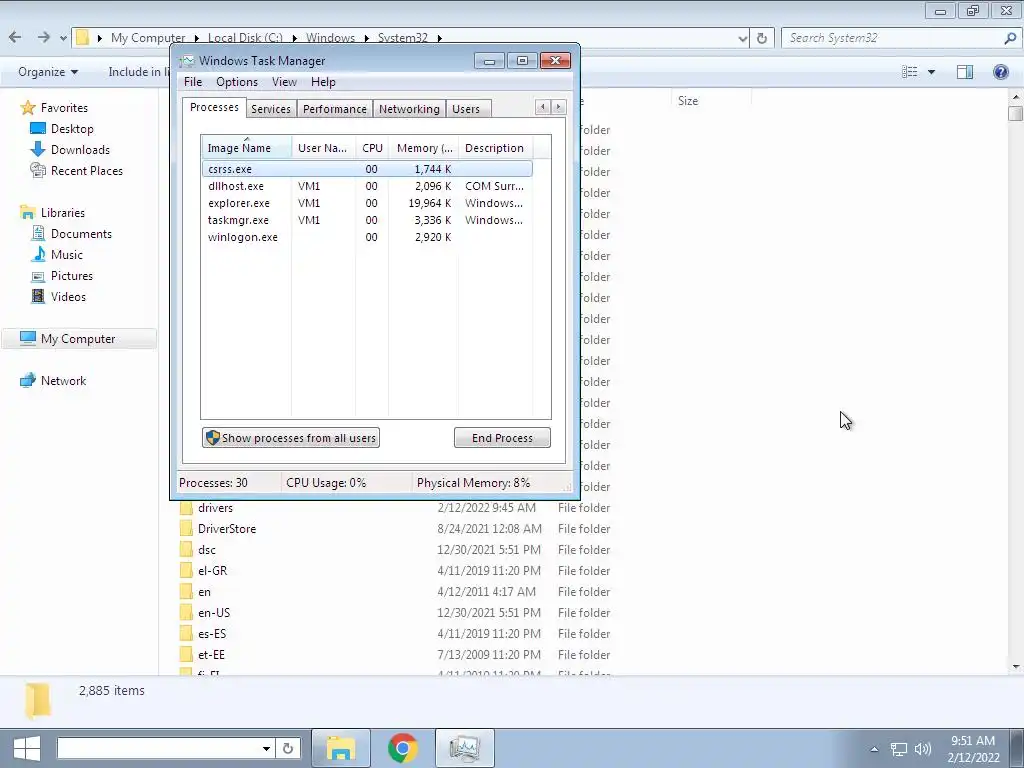The image size is (1024, 768).
Task: Open the Documents library
Action: pyautogui.click(x=81, y=234)
